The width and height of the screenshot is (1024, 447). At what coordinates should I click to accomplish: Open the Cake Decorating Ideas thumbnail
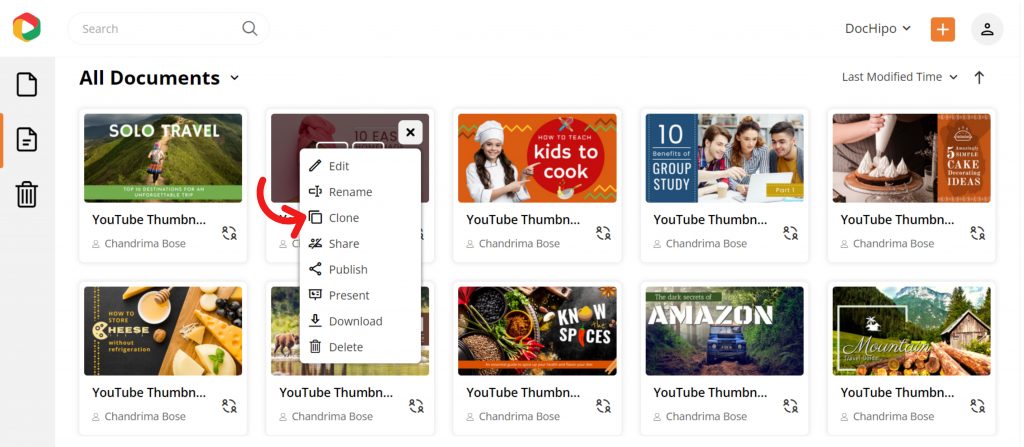tap(912, 158)
